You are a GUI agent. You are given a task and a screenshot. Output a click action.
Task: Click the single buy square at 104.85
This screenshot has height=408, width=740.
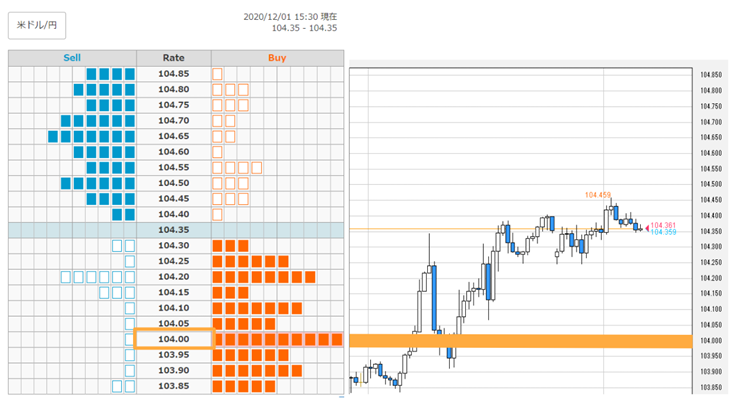pyautogui.click(x=217, y=74)
